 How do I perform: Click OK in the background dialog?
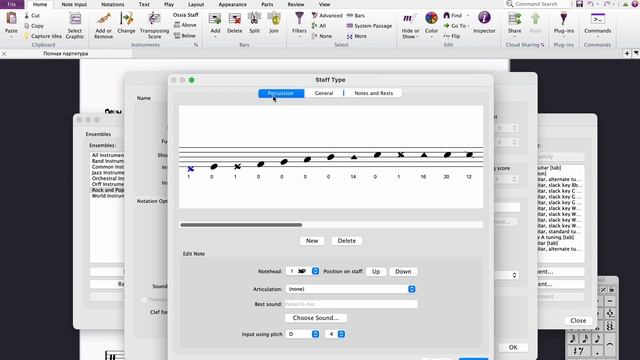click(513, 347)
